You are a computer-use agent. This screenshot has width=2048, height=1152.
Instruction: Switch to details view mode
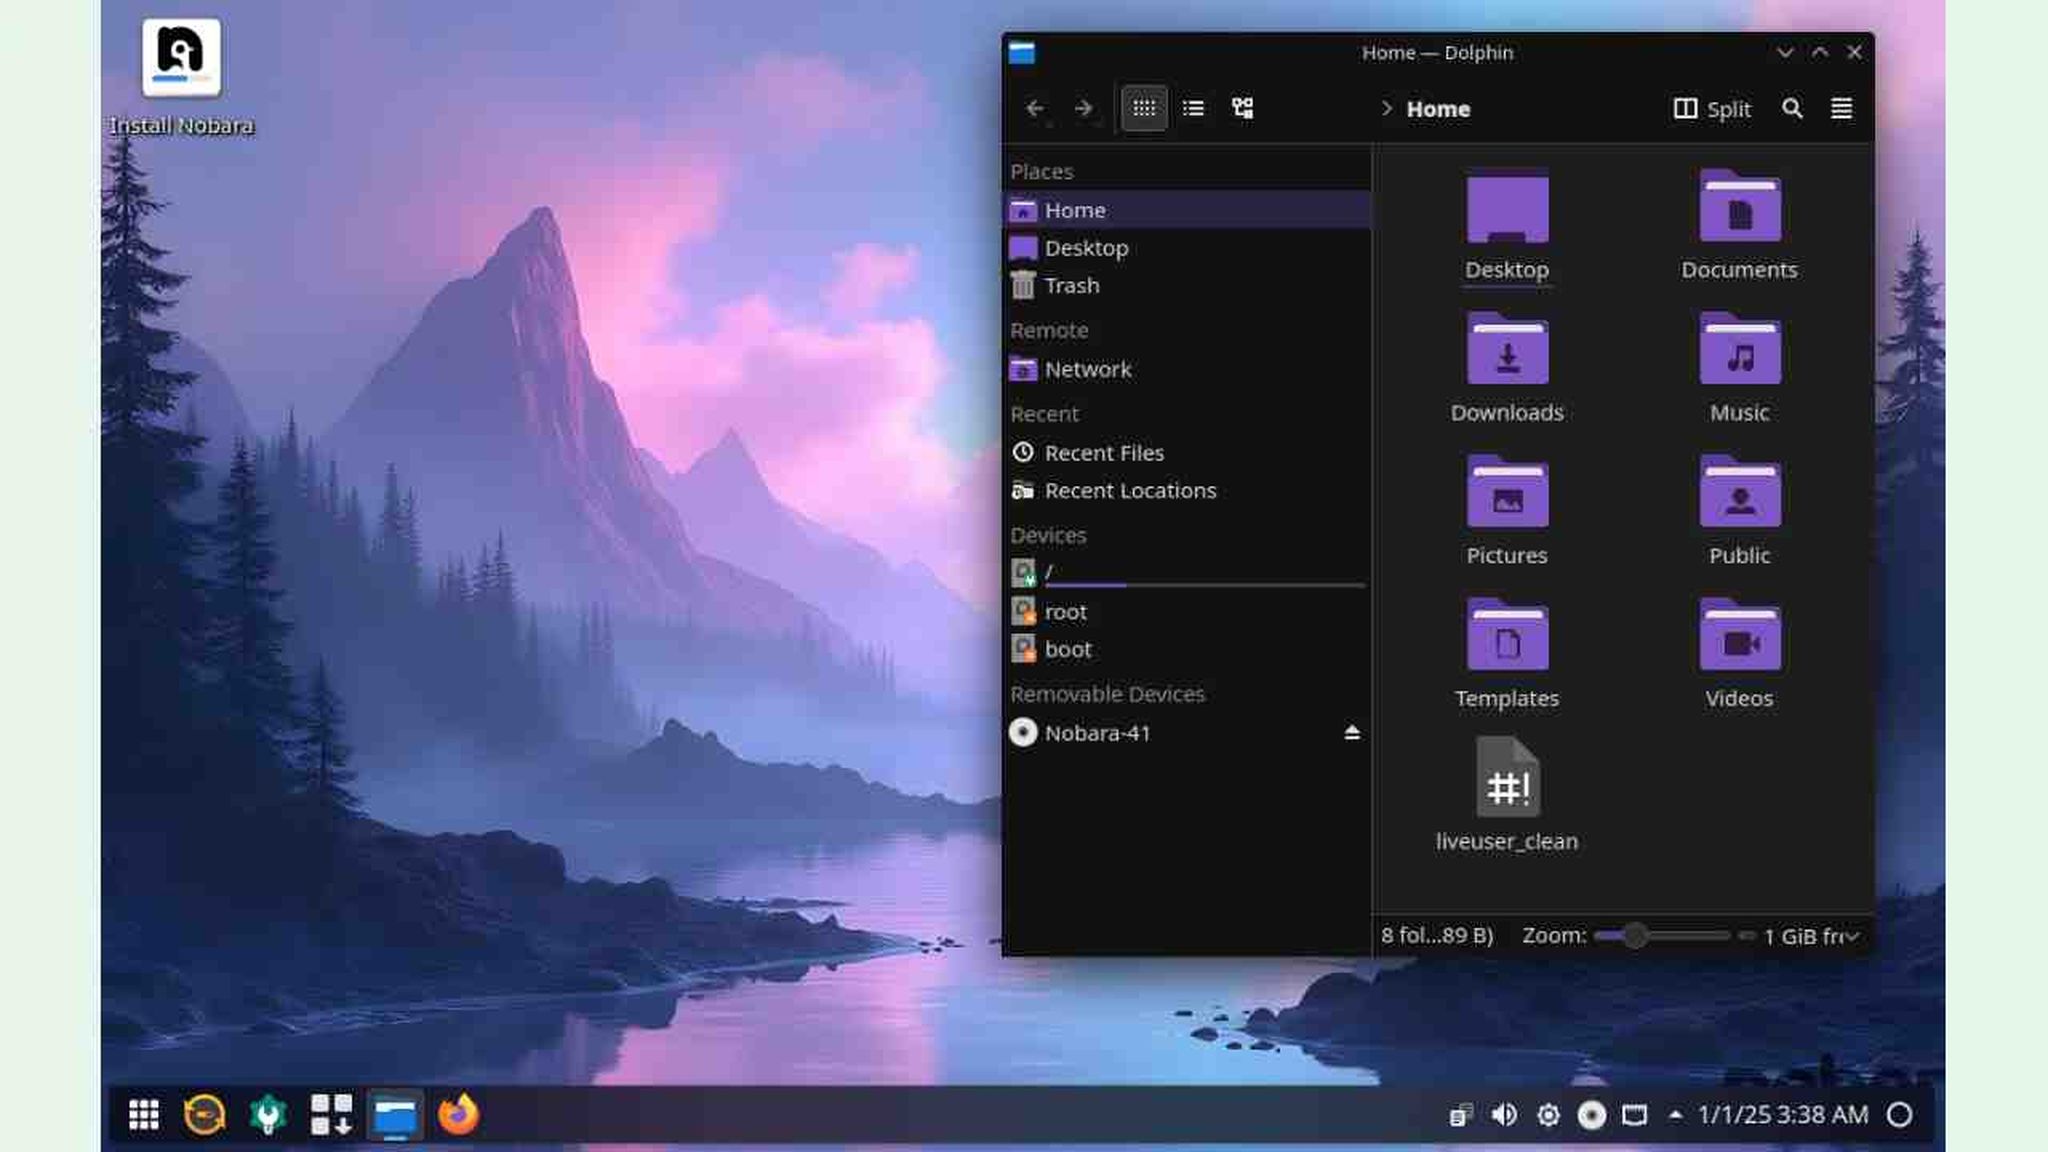click(x=1243, y=108)
